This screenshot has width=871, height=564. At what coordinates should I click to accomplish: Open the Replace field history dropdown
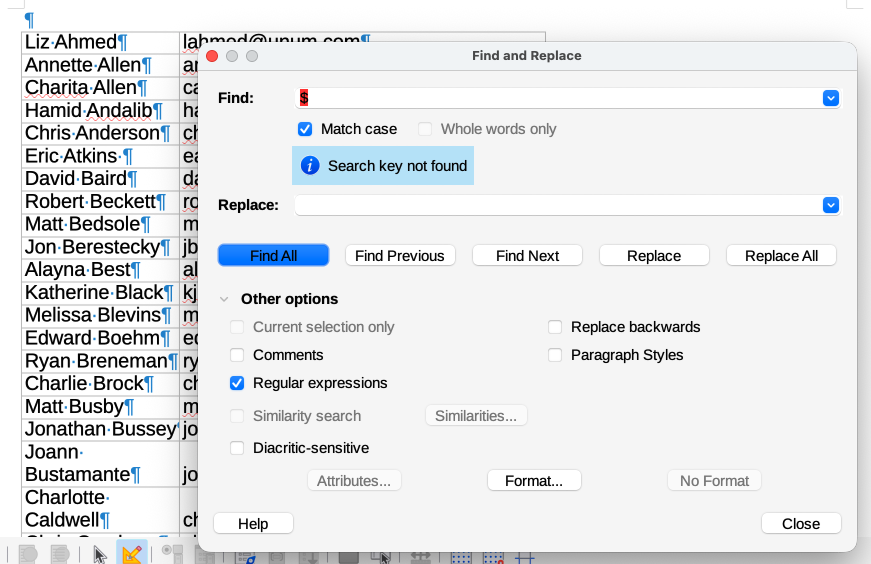coord(830,205)
